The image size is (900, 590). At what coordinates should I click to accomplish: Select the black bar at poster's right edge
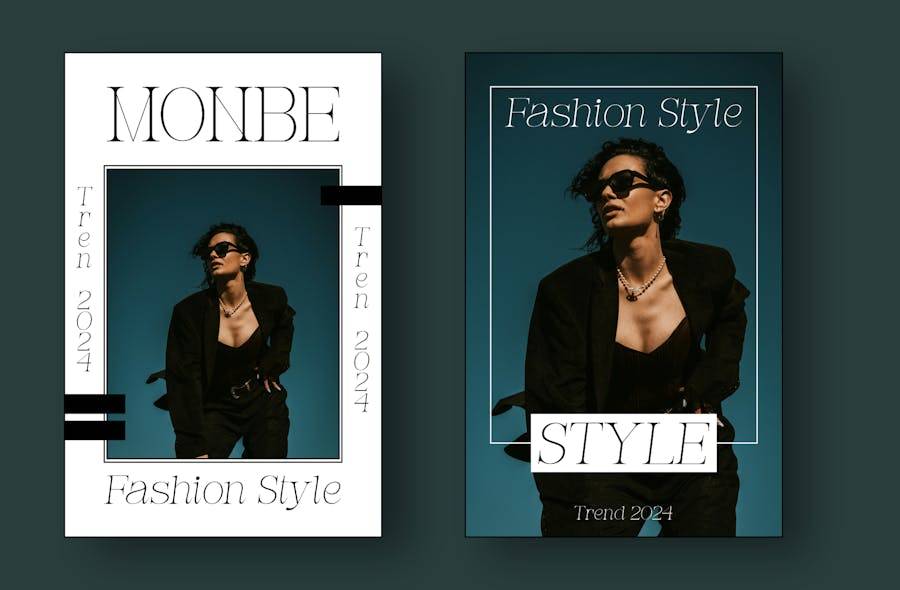pos(351,195)
